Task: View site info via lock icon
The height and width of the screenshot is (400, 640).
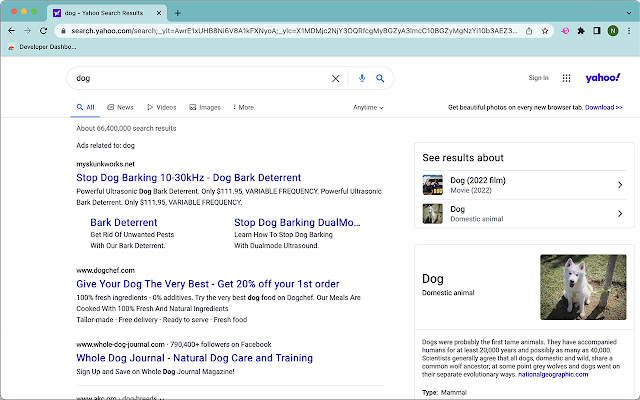Action: click(63, 31)
